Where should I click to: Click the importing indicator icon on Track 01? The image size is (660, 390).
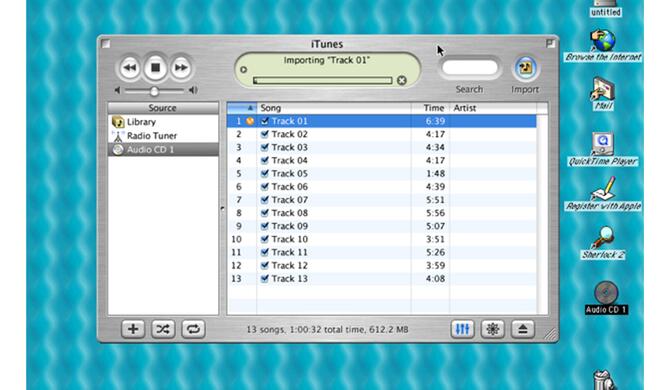pos(250,121)
